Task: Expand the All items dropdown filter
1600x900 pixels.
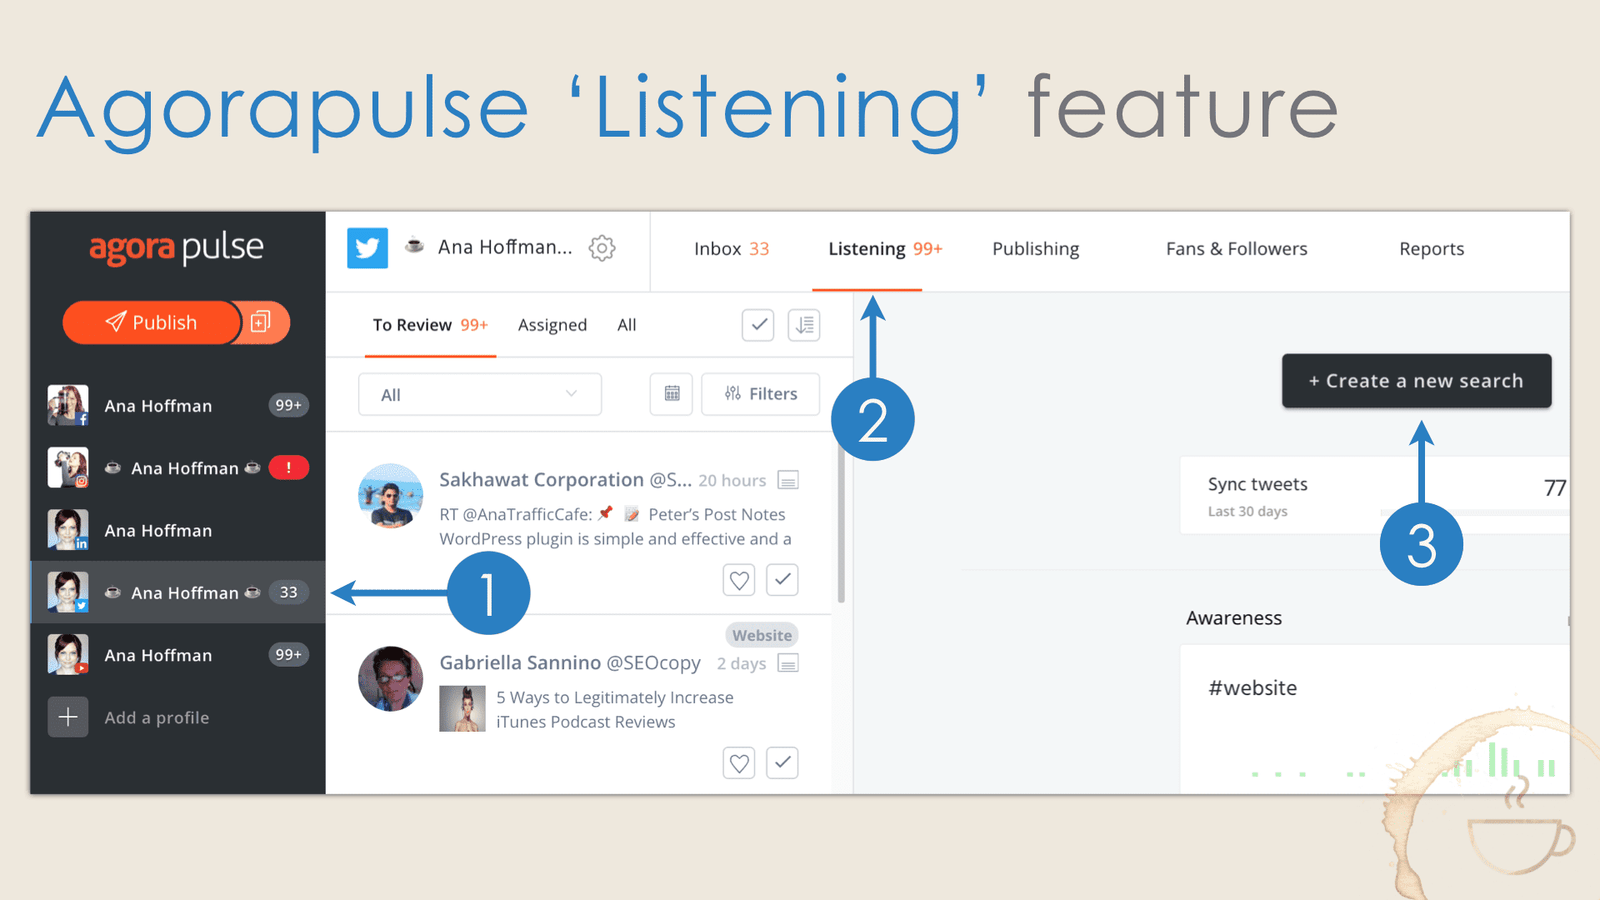Action: pyautogui.click(x=479, y=394)
